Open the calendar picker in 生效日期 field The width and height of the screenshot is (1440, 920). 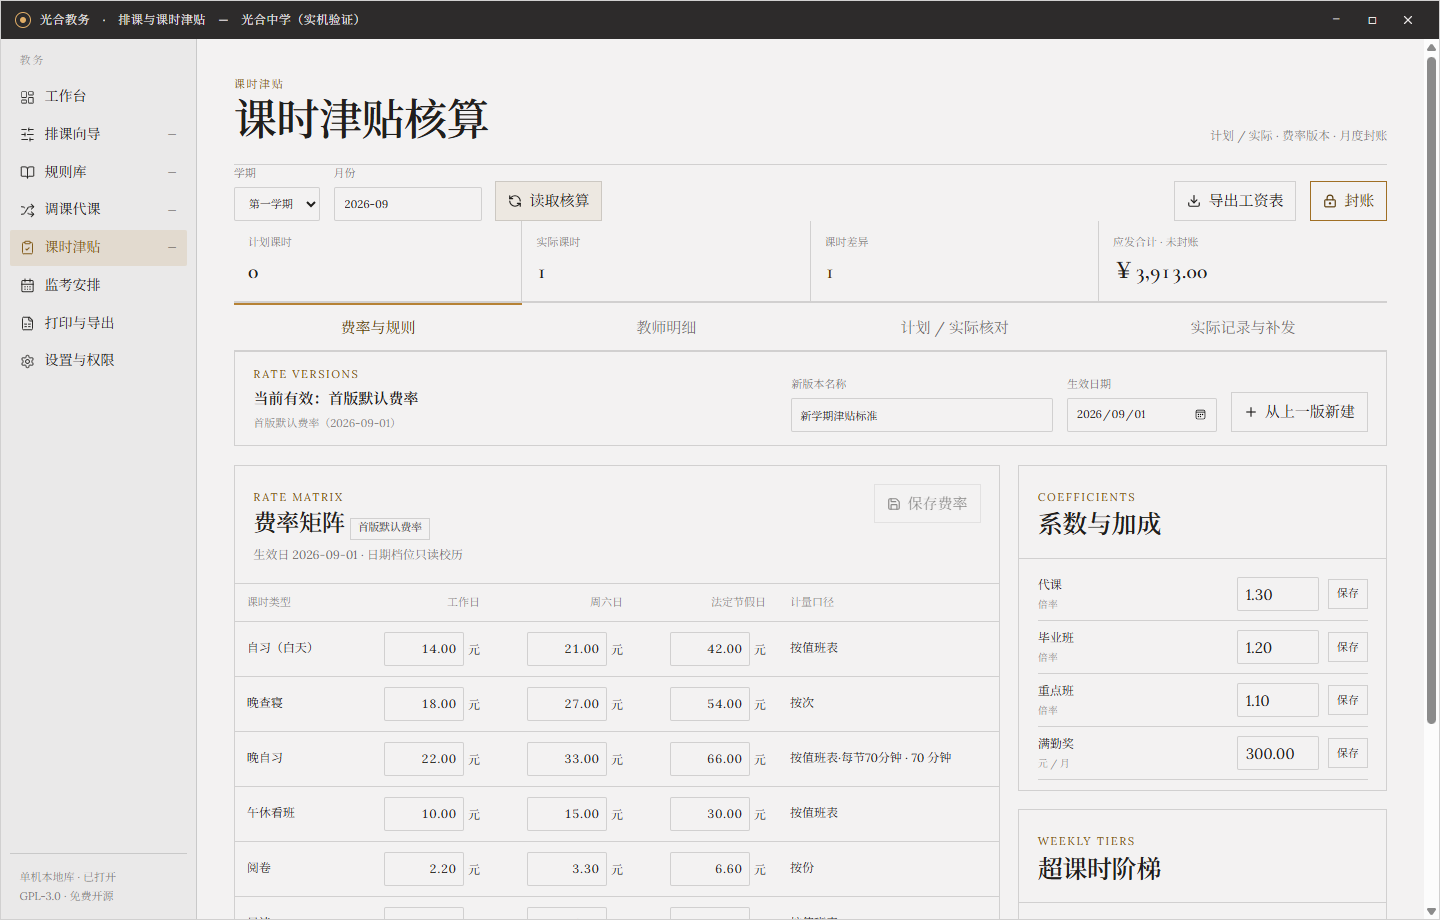coord(1200,415)
